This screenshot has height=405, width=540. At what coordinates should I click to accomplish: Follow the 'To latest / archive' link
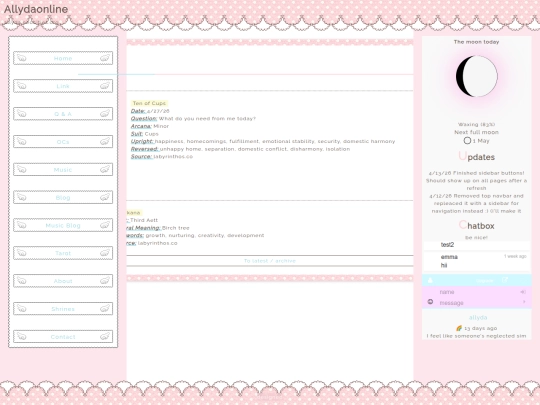(270, 261)
